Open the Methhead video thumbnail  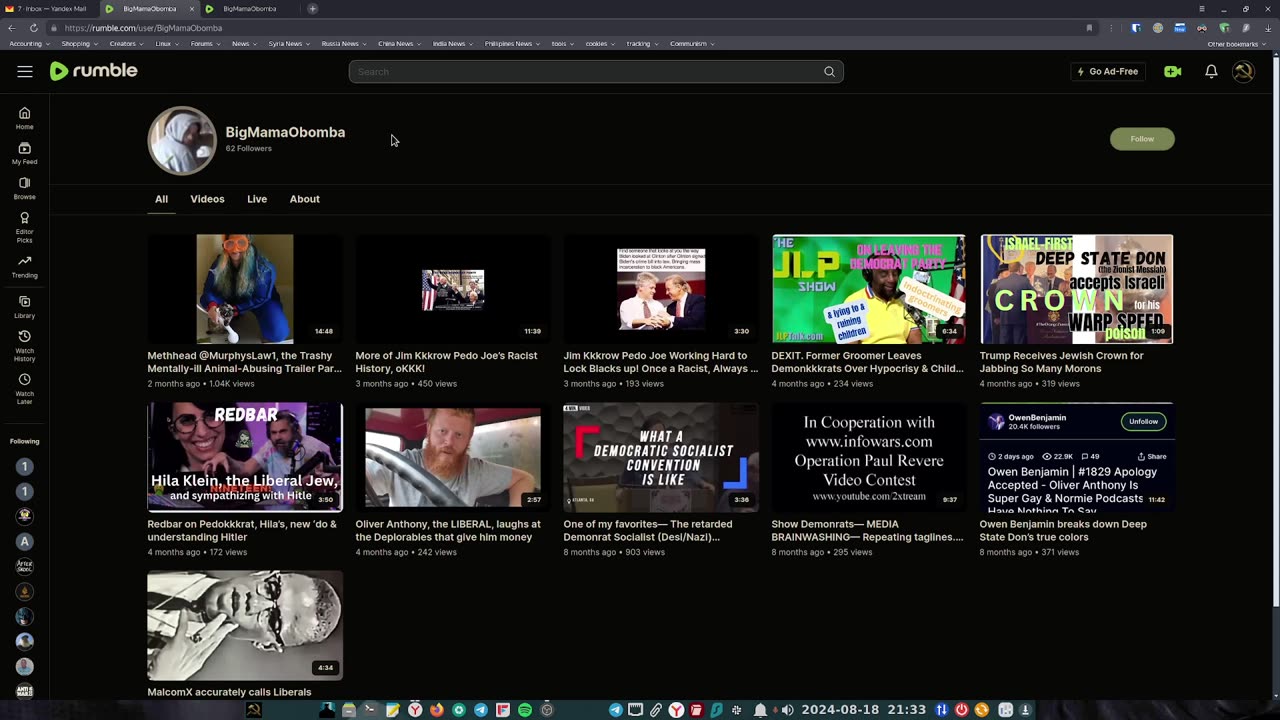click(245, 289)
